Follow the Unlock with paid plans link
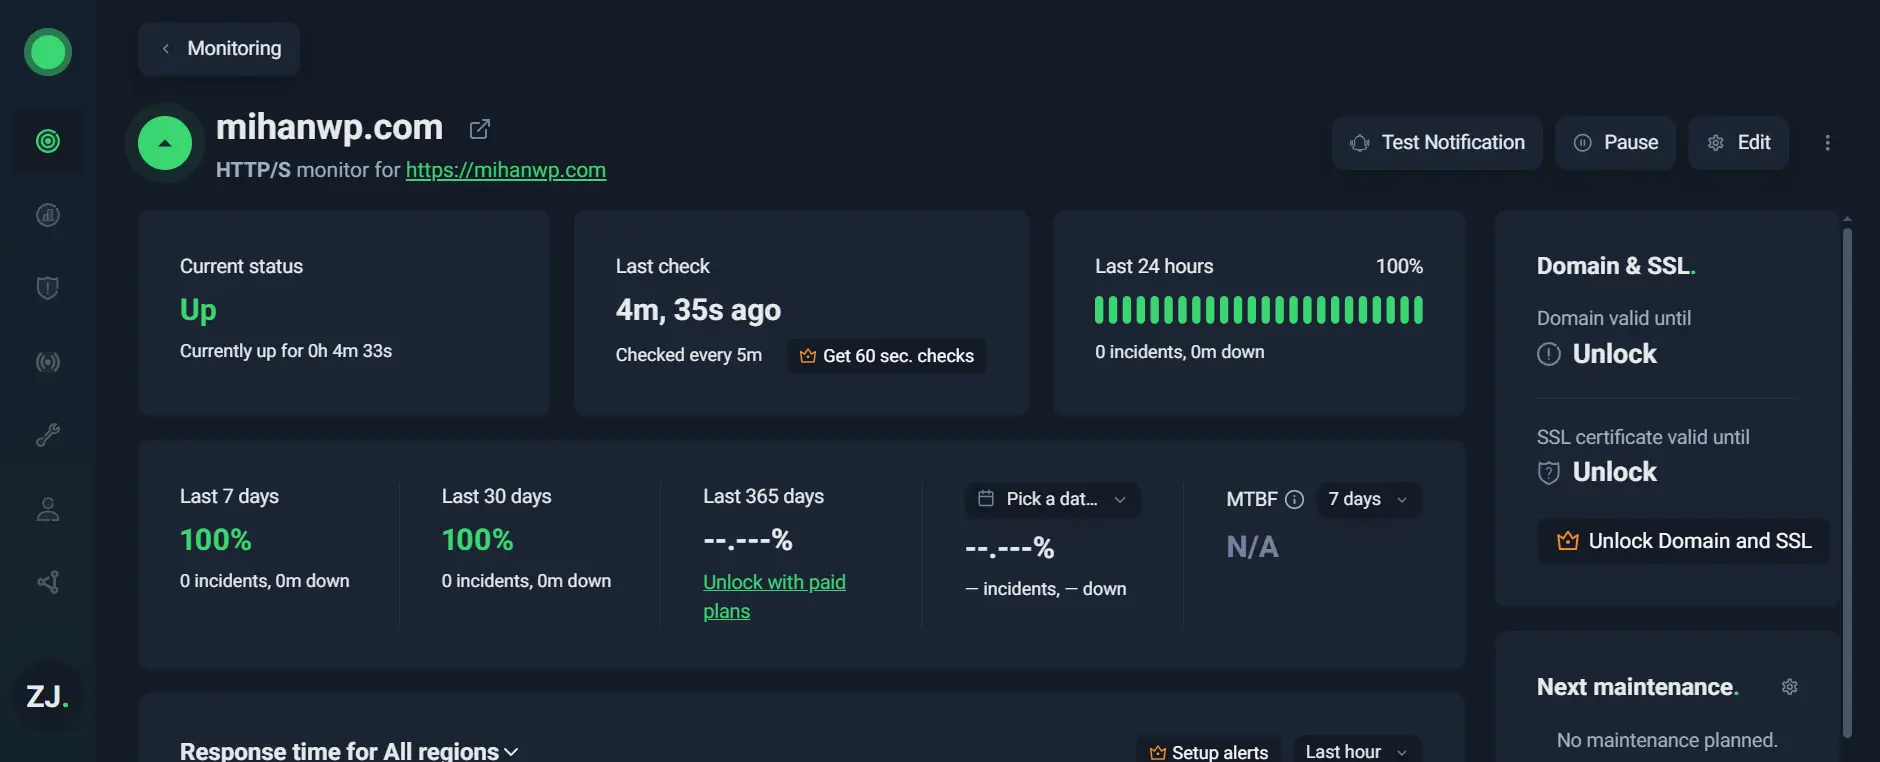The height and width of the screenshot is (762, 1880). pyautogui.click(x=774, y=596)
